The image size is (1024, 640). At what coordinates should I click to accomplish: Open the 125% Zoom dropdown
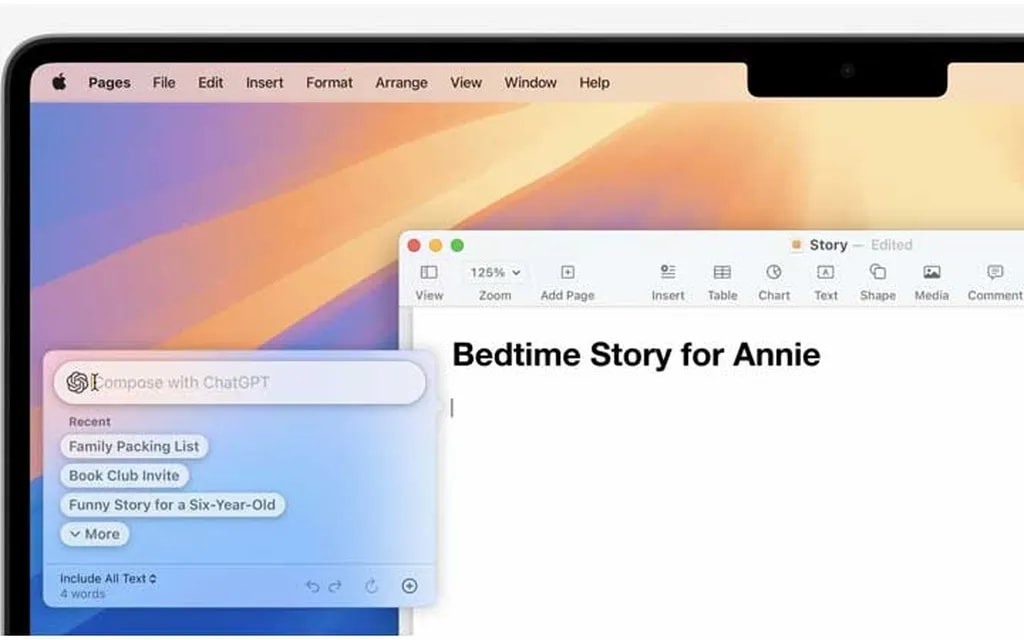pyautogui.click(x=495, y=272)
